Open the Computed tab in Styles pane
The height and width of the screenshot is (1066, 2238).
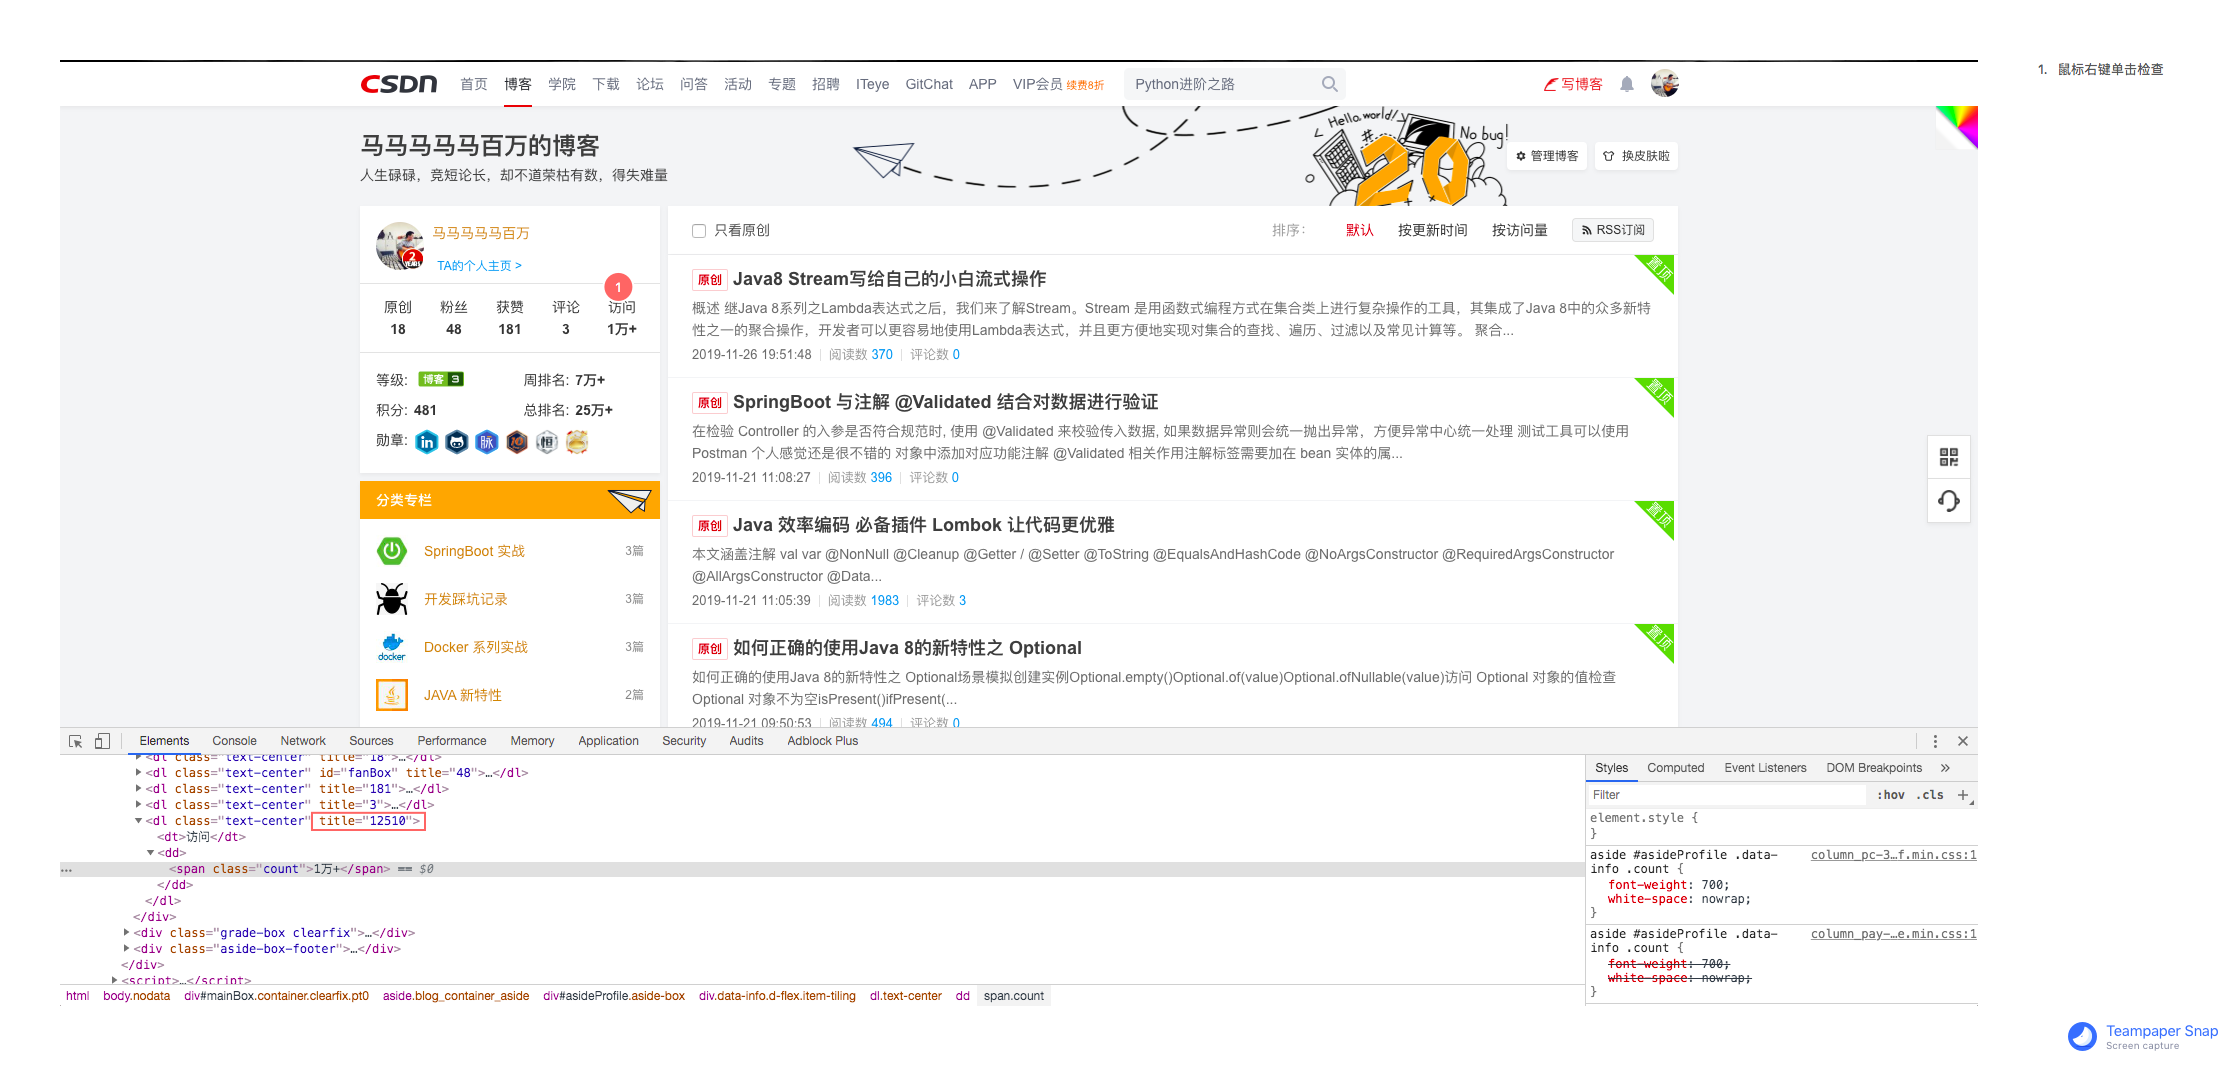click(x=1675, y=768)
